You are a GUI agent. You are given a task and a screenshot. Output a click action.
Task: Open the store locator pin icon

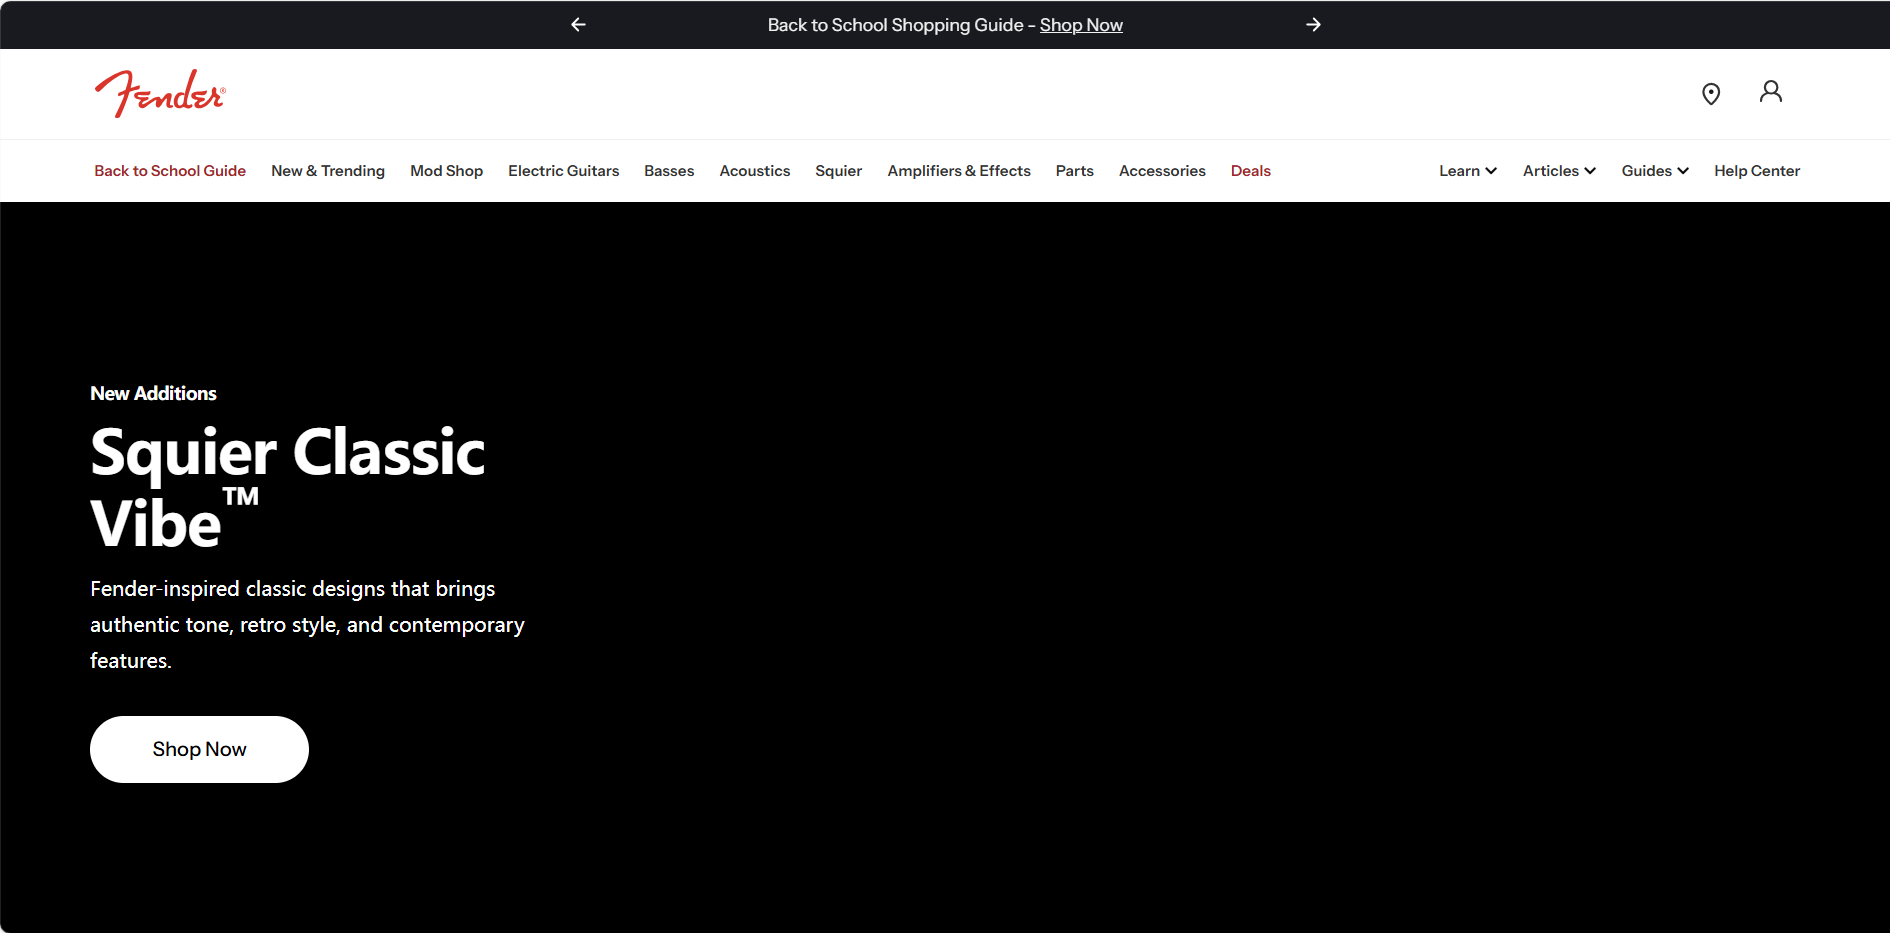pos(1711,94)
